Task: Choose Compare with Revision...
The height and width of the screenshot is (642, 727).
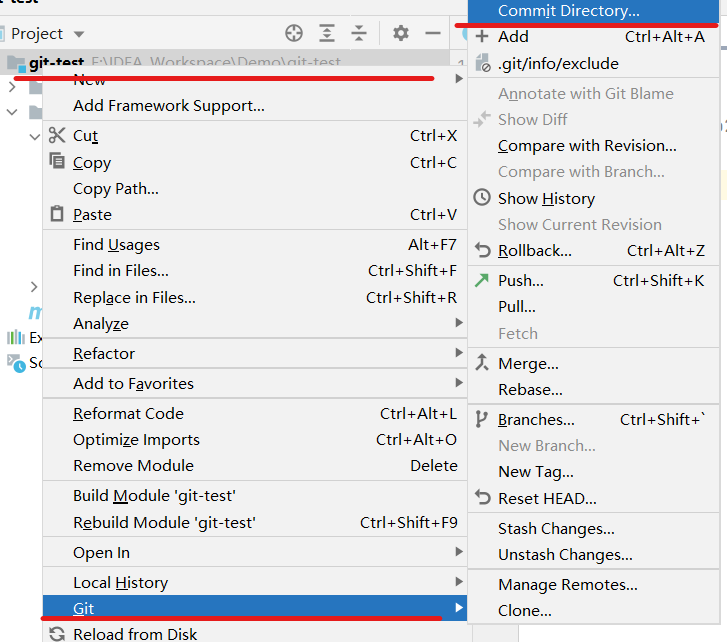Action: tap(593, 146)
